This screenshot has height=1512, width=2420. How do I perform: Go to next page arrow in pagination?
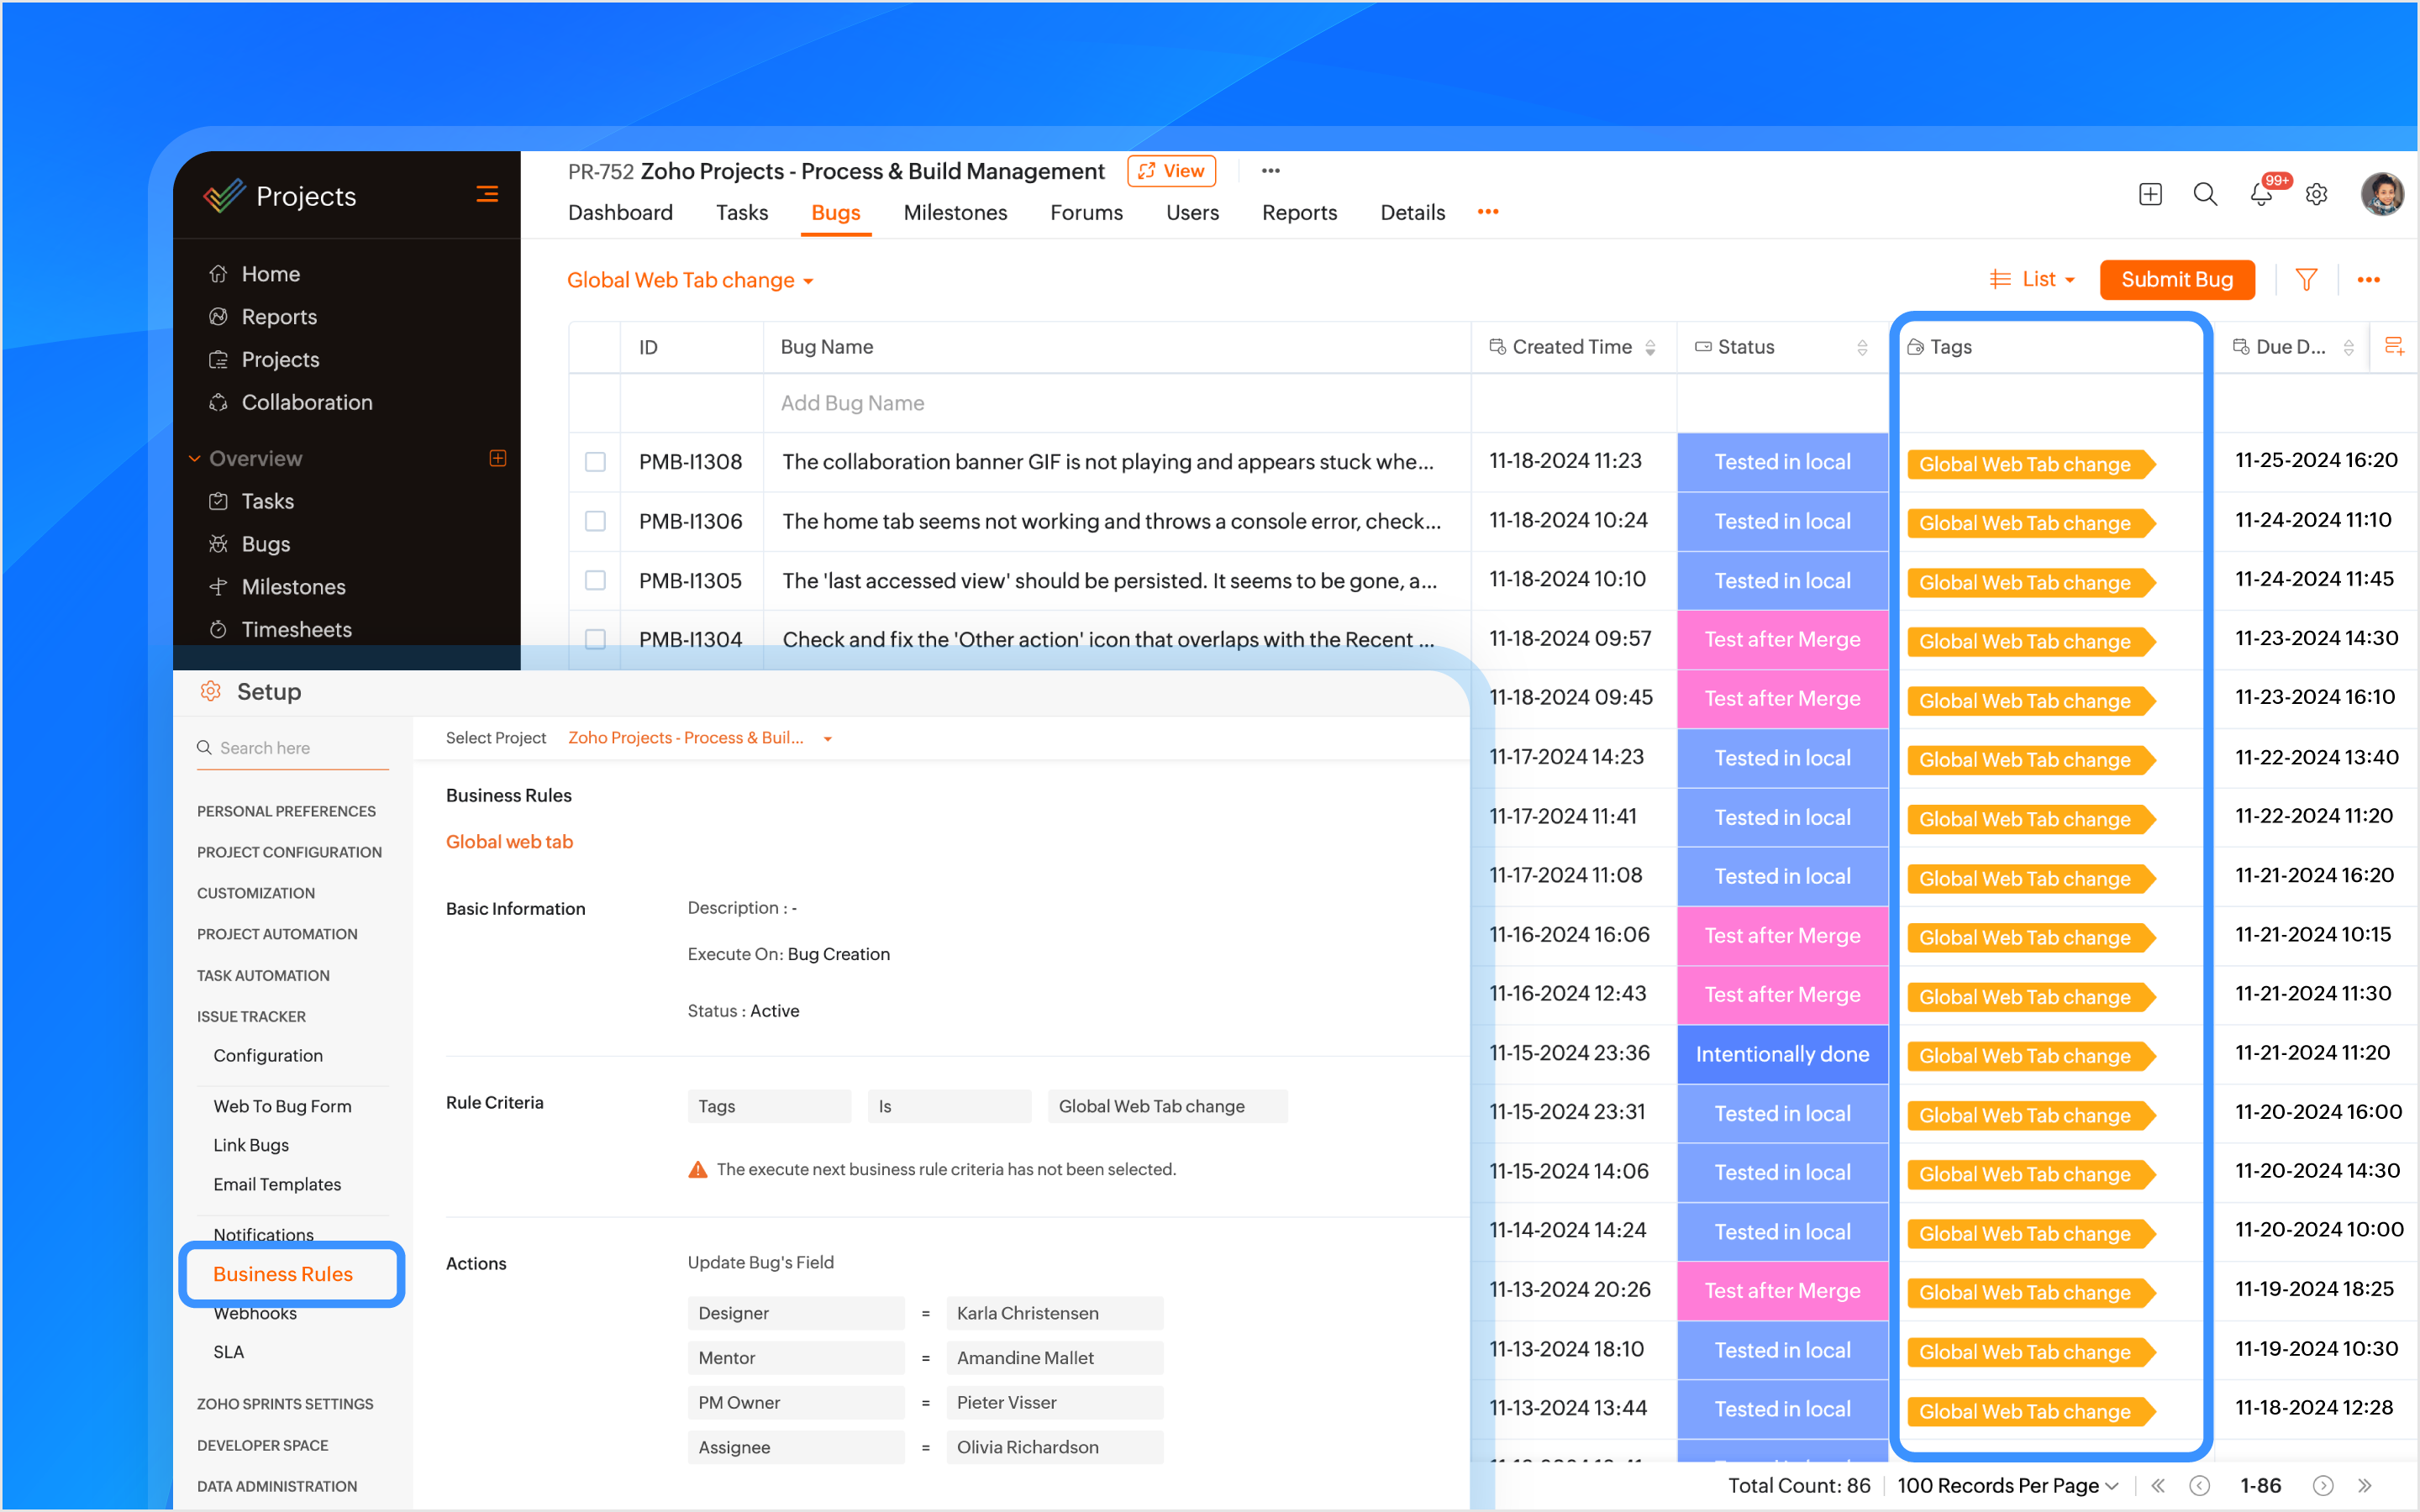[x=2323, y=1485]
